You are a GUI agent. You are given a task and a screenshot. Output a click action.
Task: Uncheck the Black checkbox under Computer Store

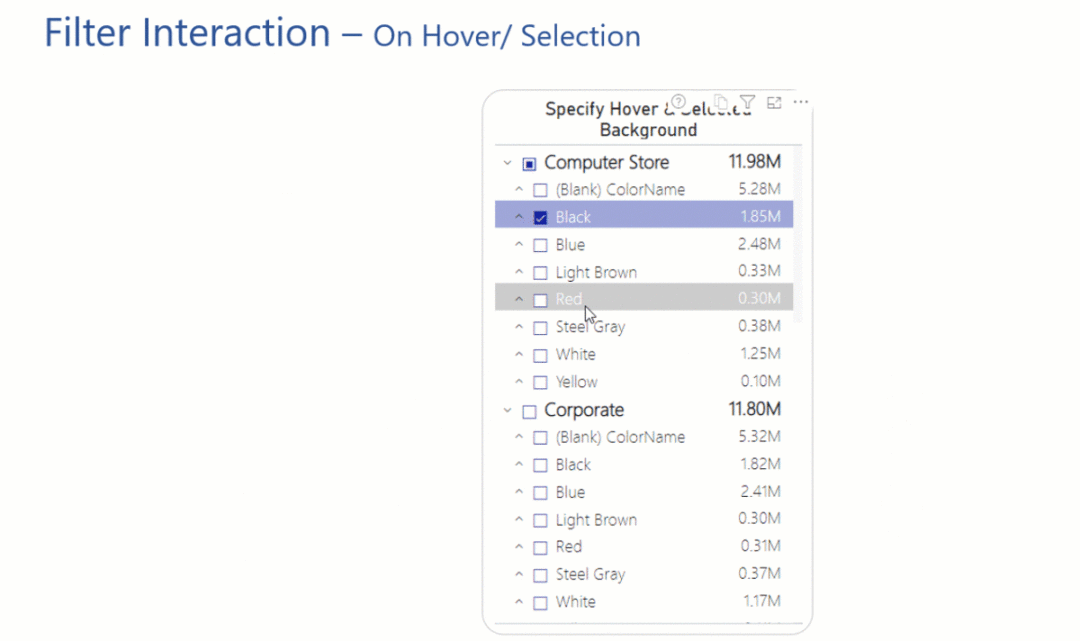pos(540,216)
